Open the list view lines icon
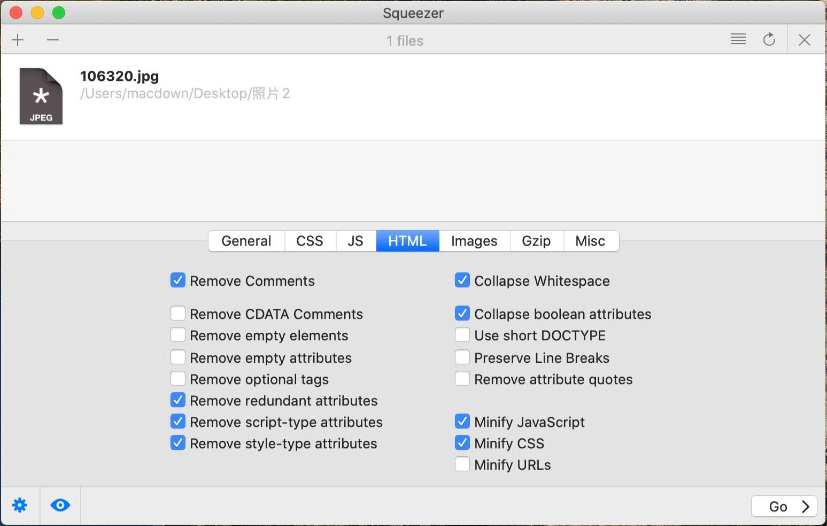This screenshot has width=827, height=526. (738, 39)
